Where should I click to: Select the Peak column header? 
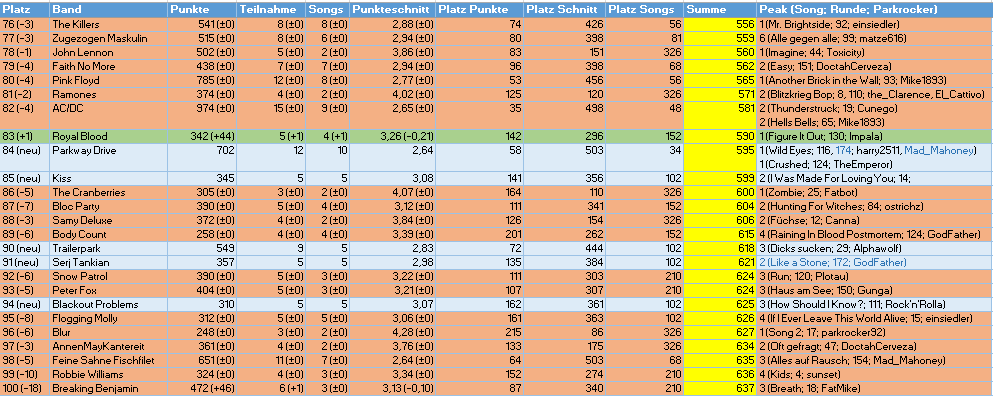pos(875,10)
